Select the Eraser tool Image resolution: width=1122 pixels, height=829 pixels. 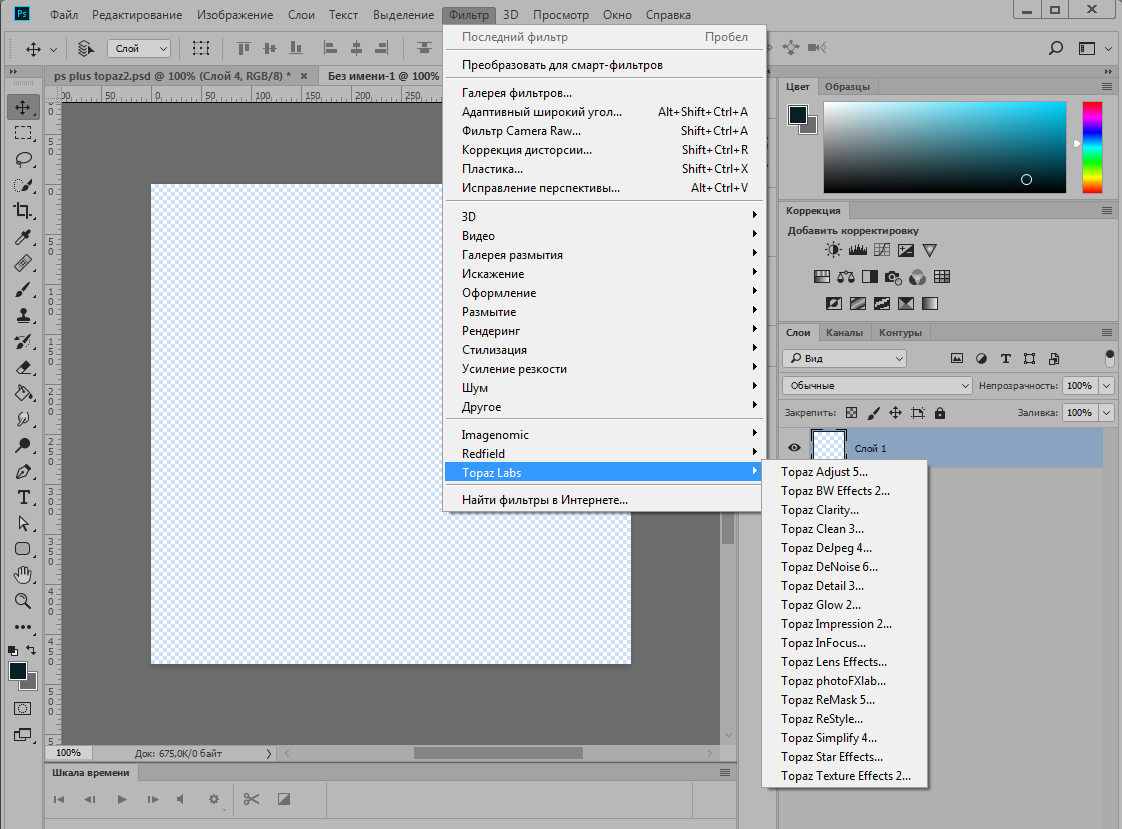pyautogui.click(x=23, y=368)
